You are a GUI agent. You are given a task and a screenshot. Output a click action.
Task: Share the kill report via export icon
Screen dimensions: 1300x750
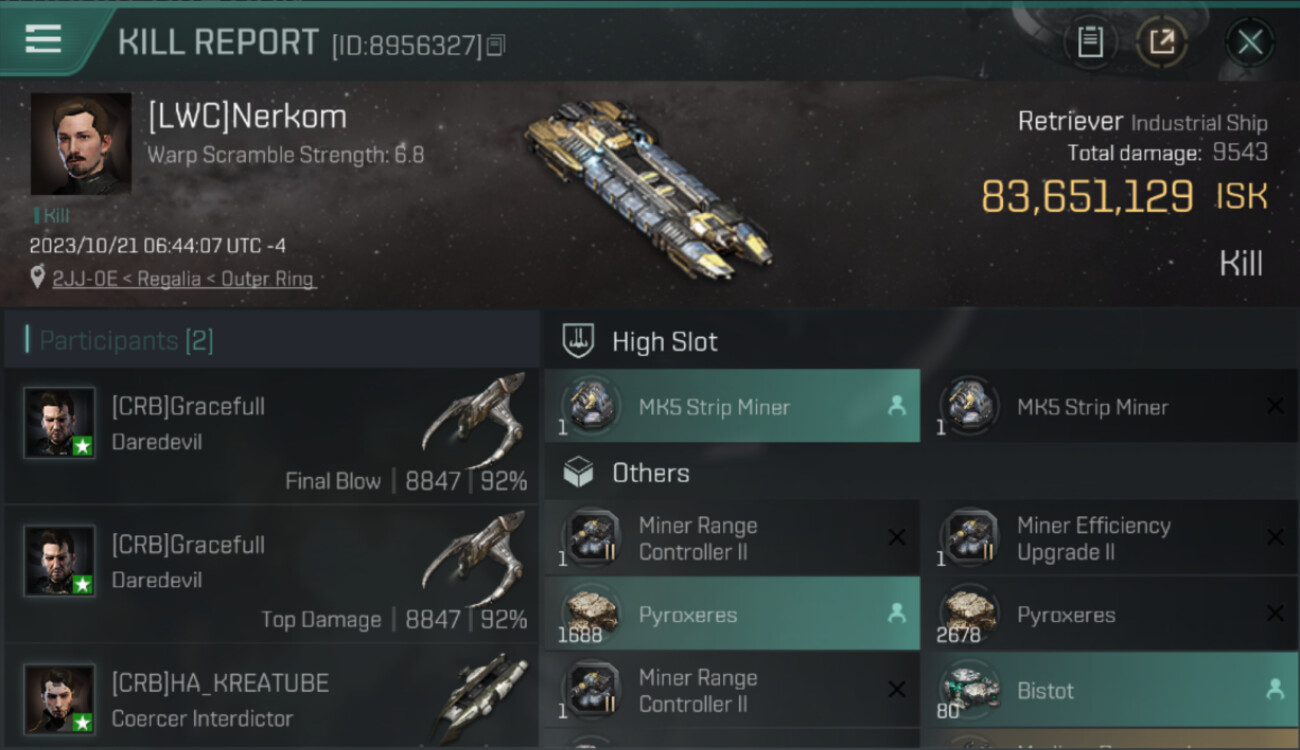point(1162,42)
